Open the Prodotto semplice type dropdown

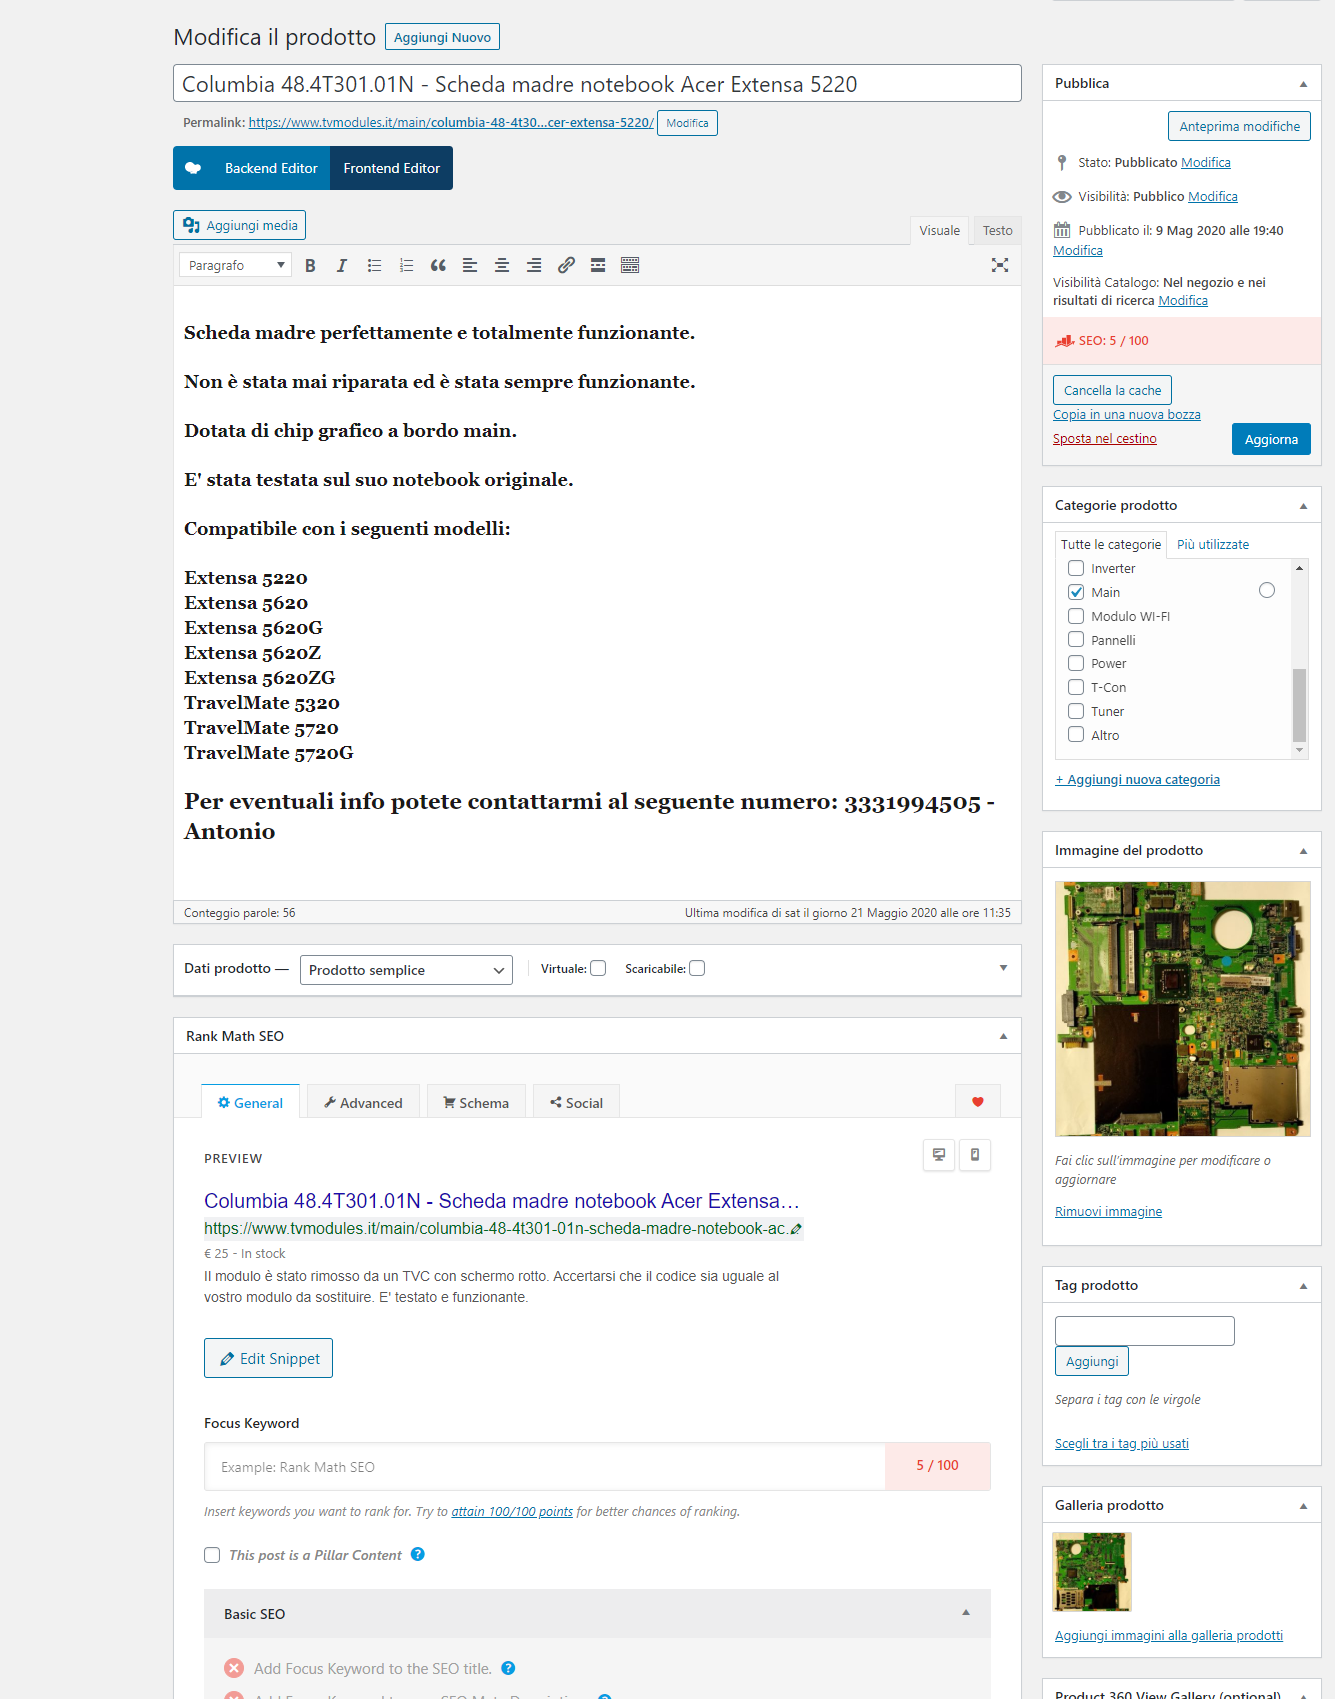[x=406, y=970]
